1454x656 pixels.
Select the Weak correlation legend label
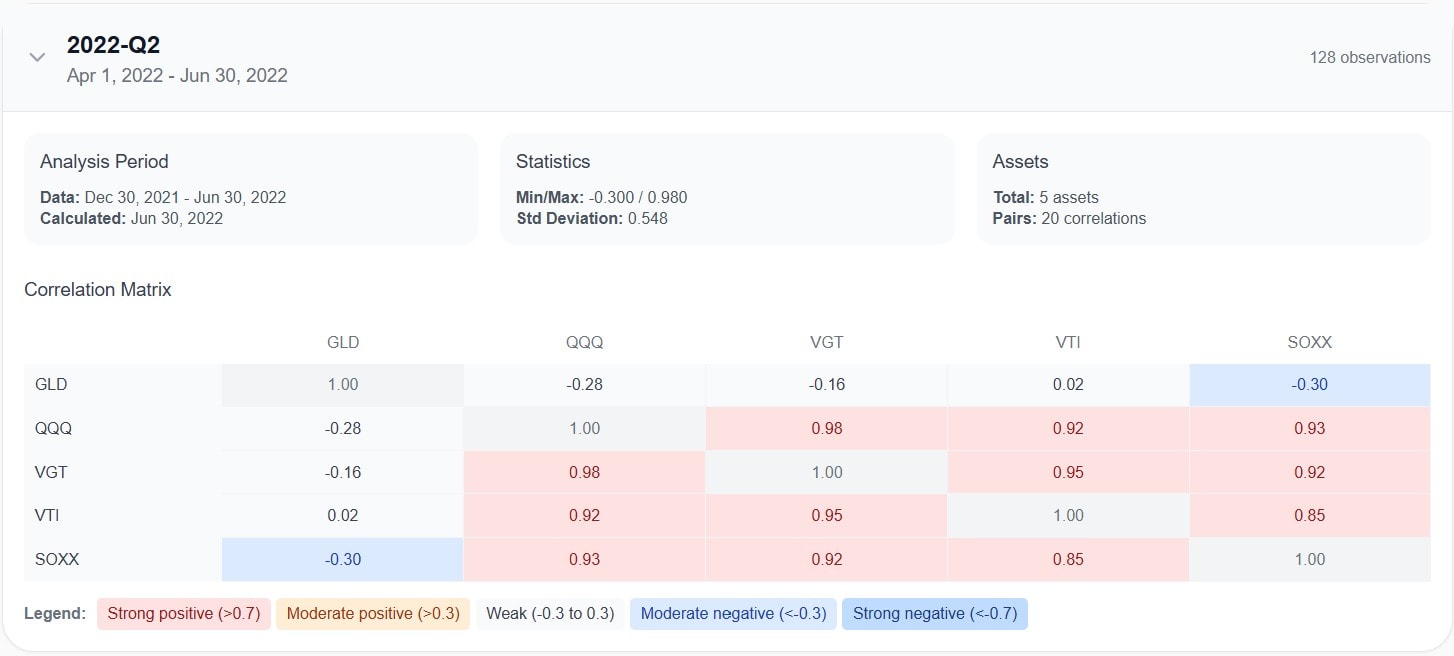pyautogui.click(x=550, y=613)
